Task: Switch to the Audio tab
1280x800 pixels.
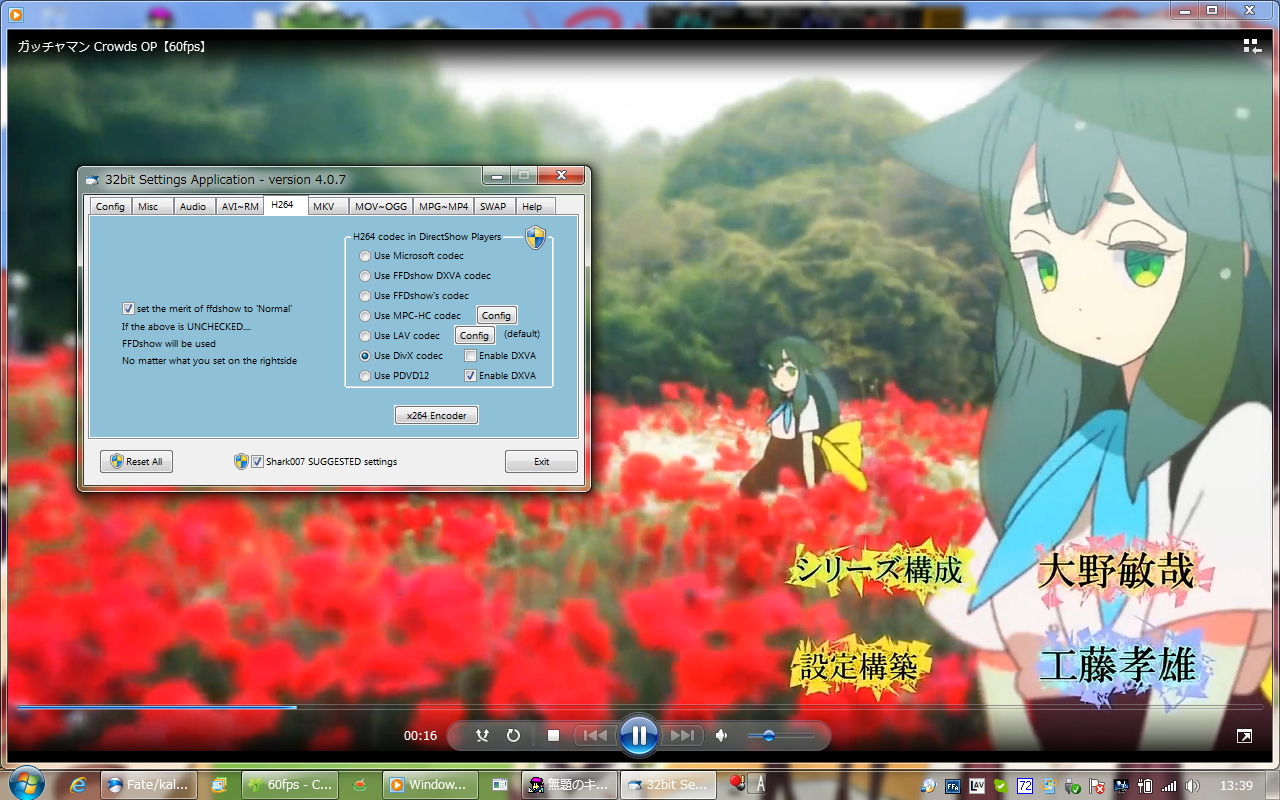Action: point(193,206)
